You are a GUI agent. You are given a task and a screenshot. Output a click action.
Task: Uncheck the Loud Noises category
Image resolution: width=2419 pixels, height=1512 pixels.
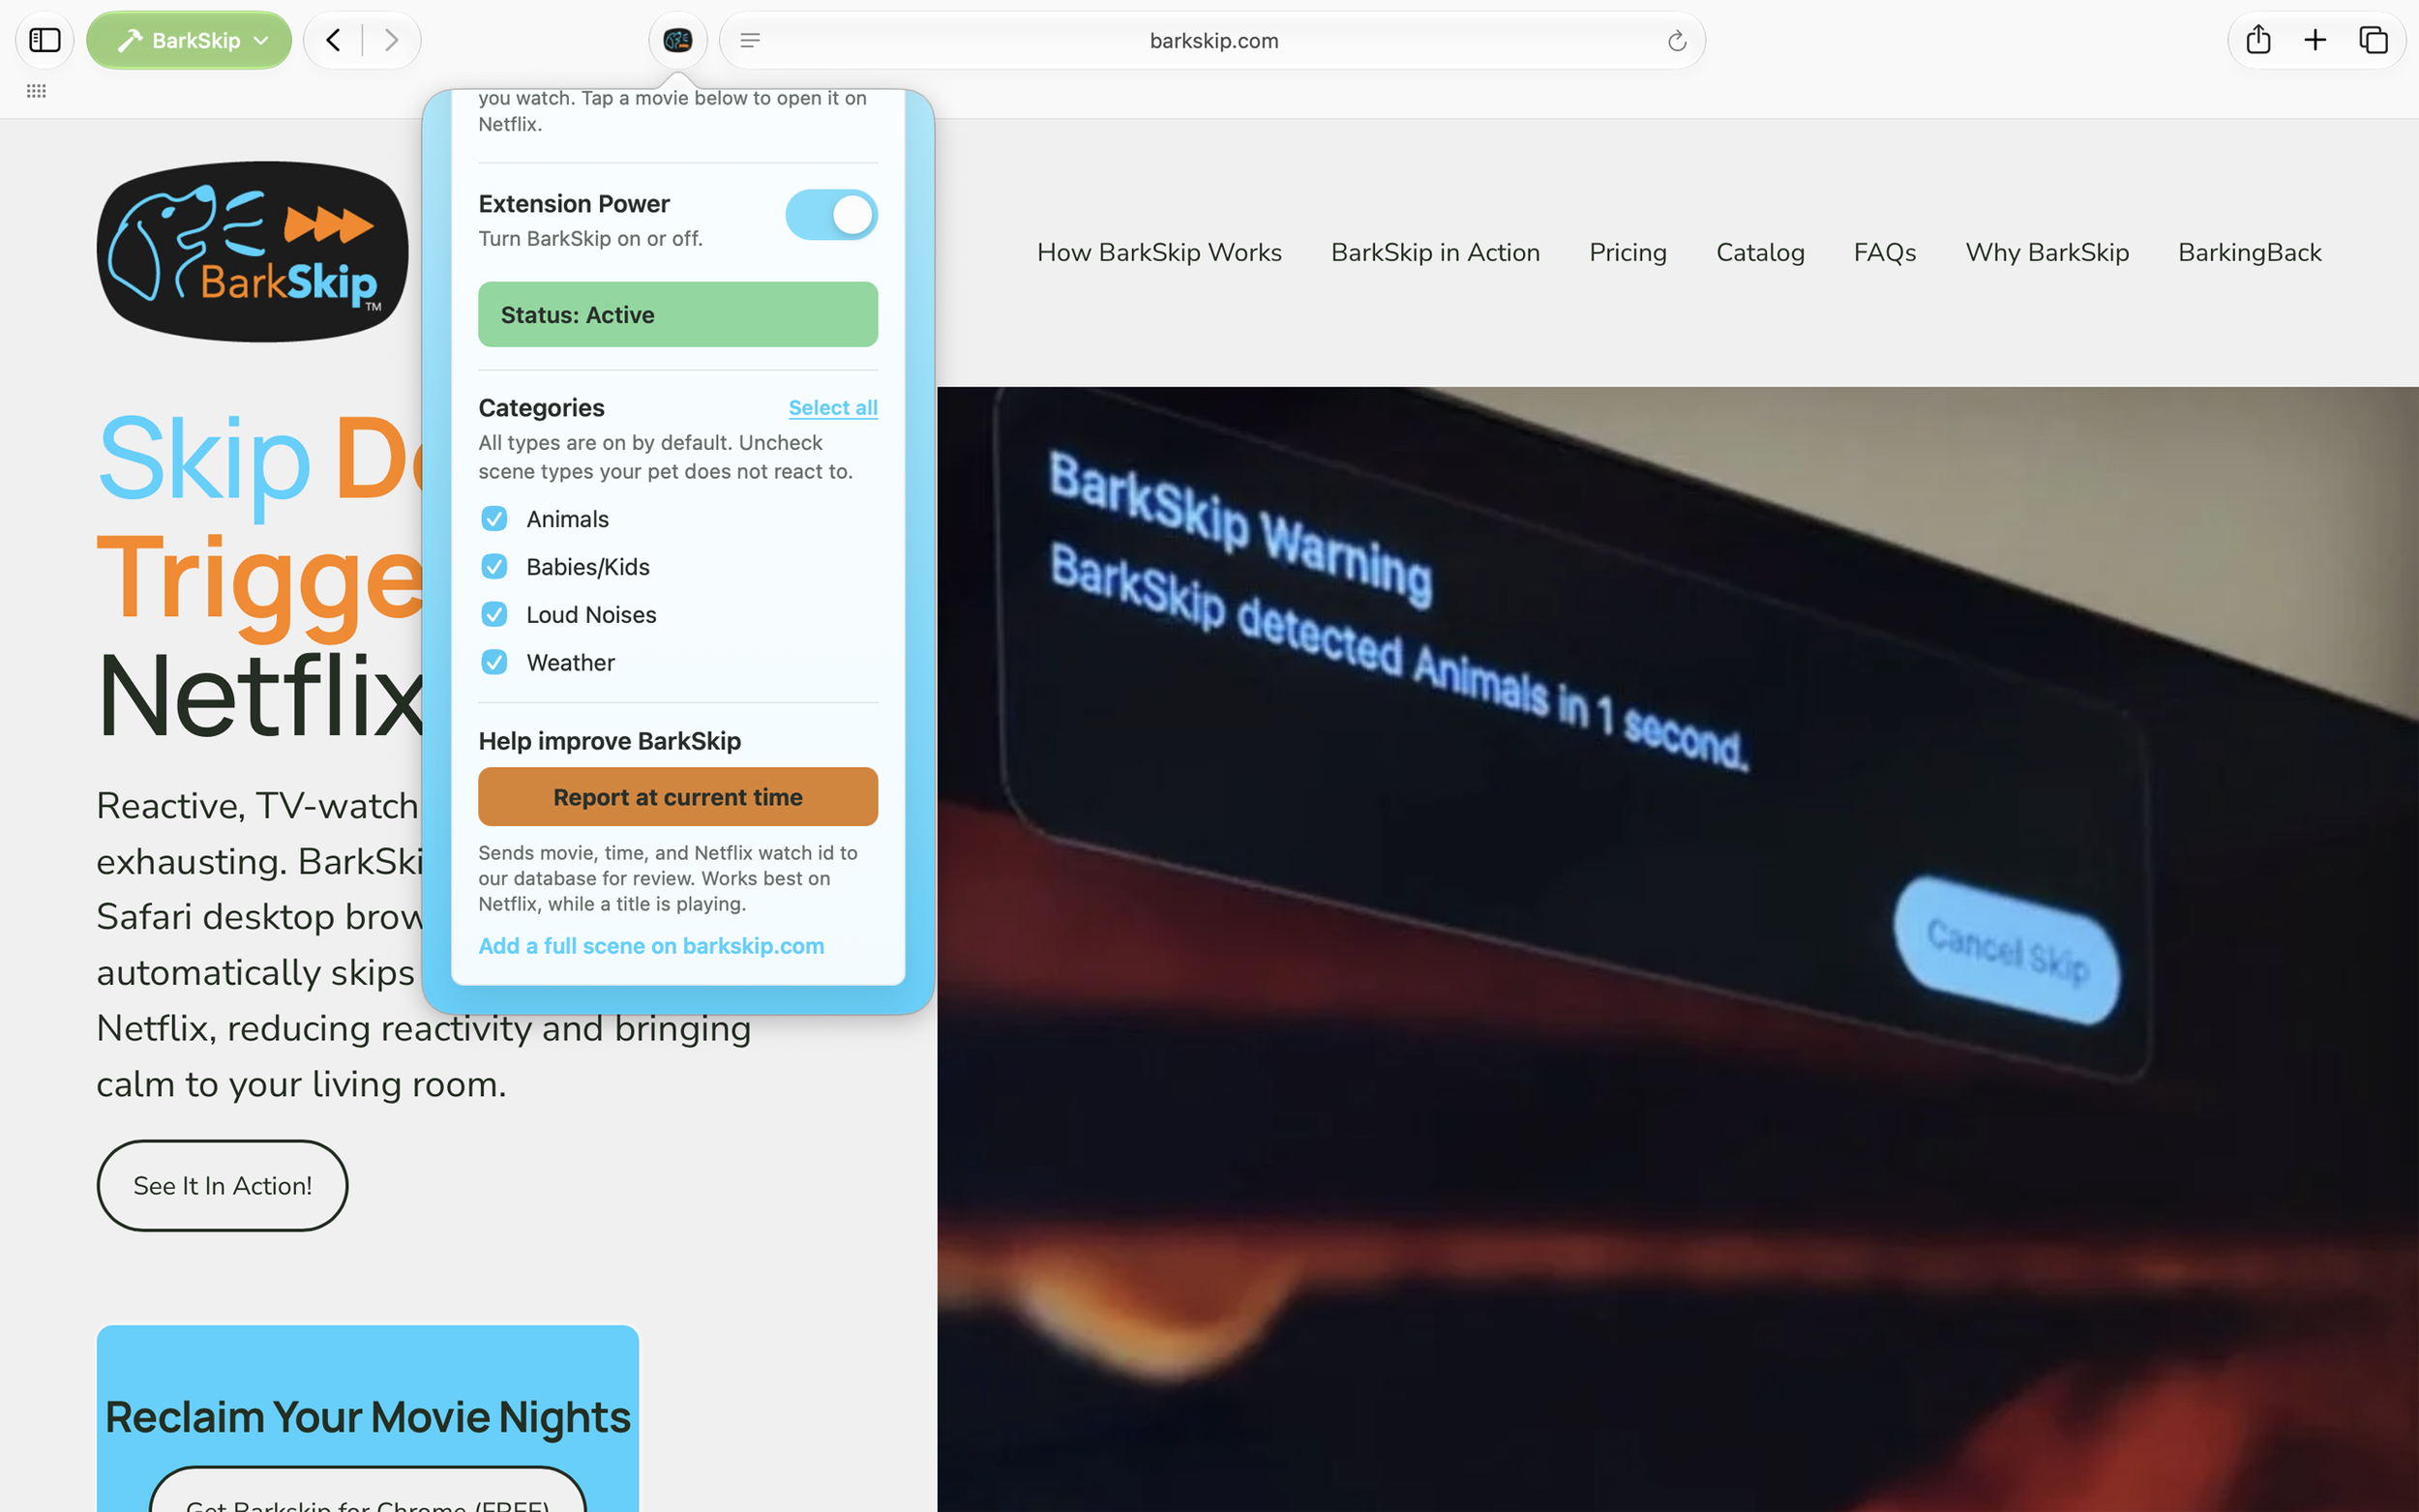click(x=494, y=614)
